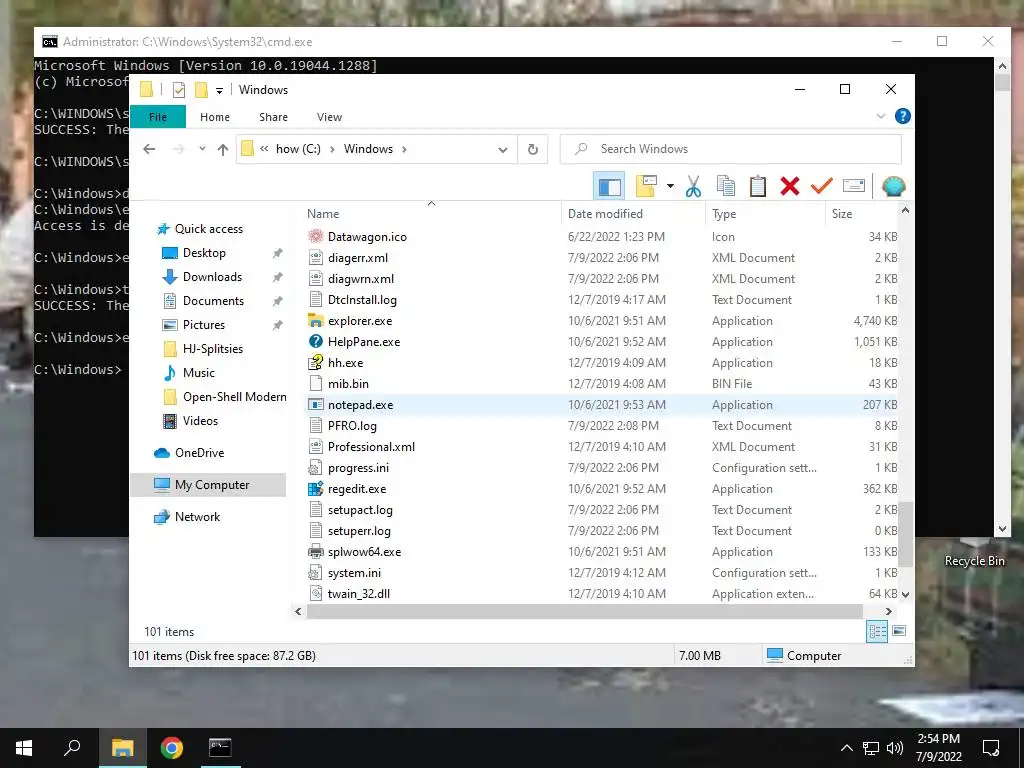Open Music in the navigation pane
Screen dimensions: 1024x768
click(x=199, y=373)
